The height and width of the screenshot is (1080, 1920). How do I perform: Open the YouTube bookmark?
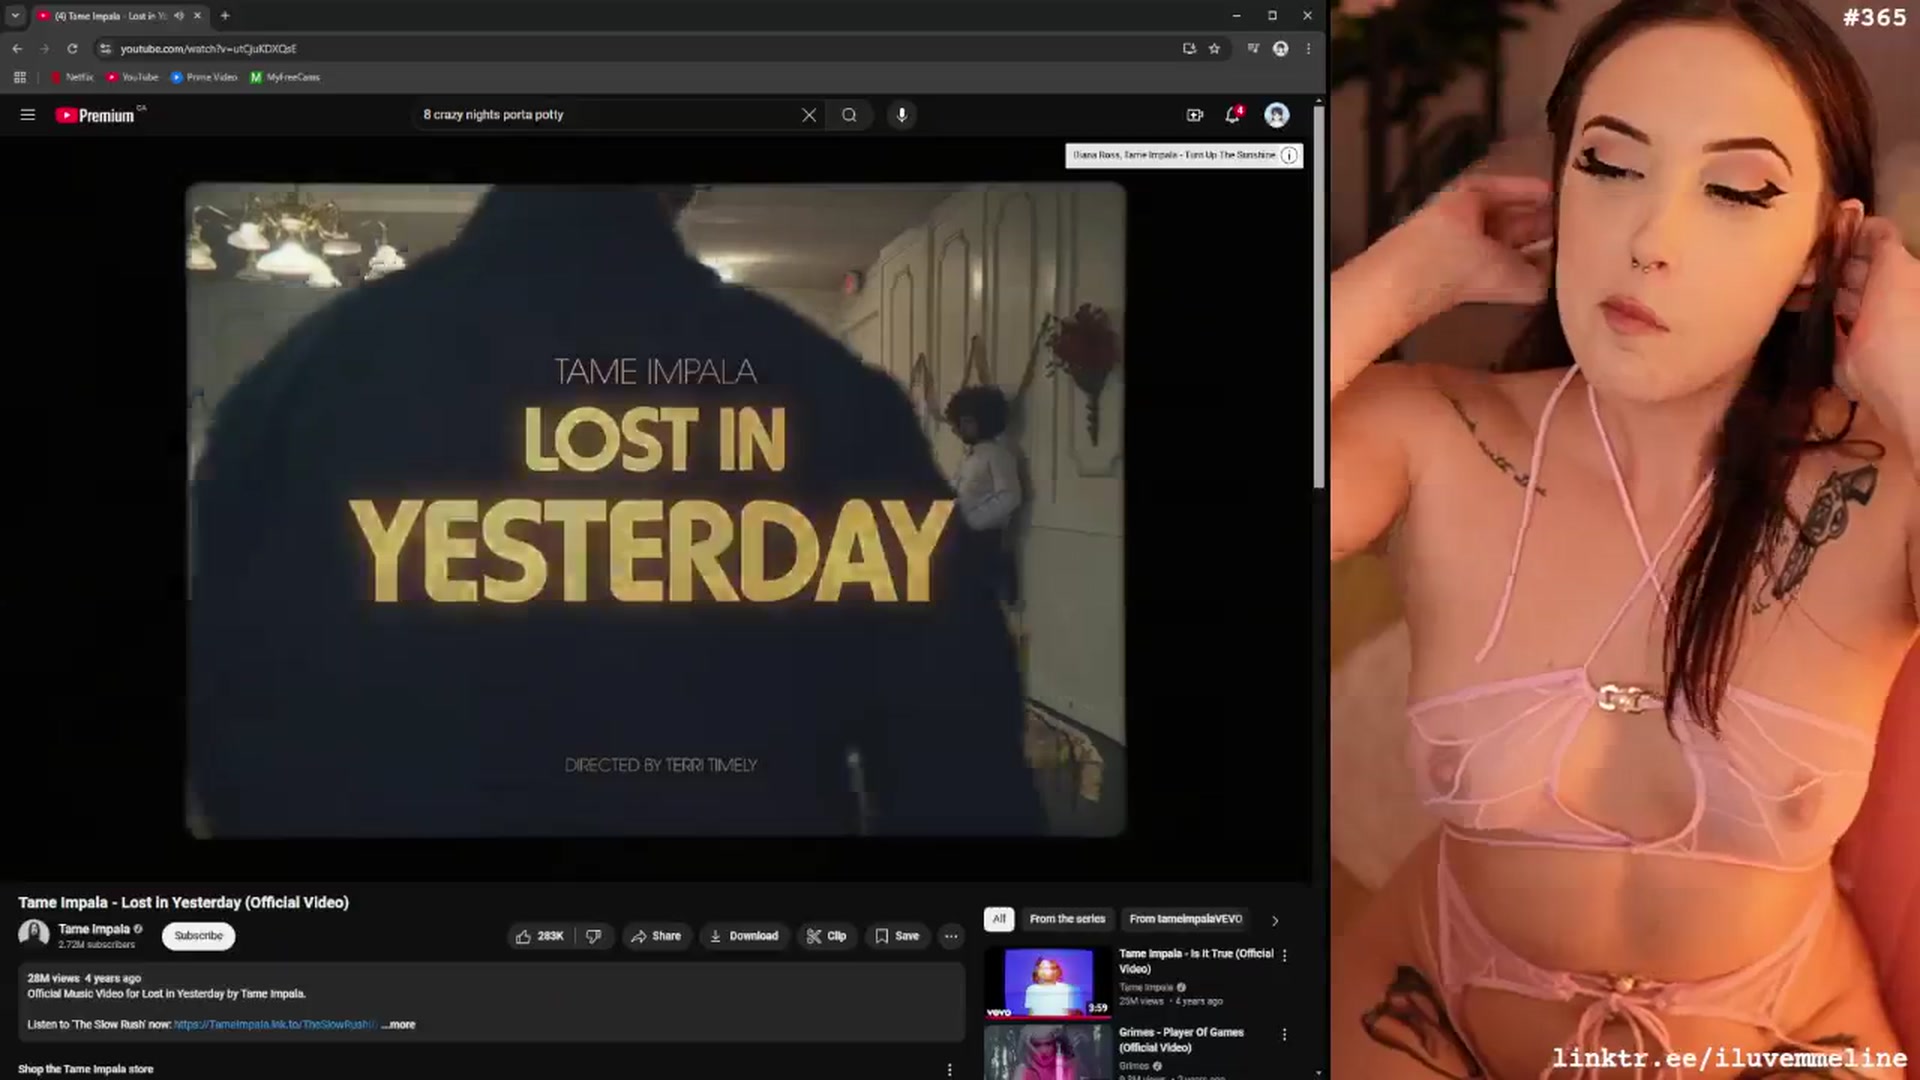(133, 77)
